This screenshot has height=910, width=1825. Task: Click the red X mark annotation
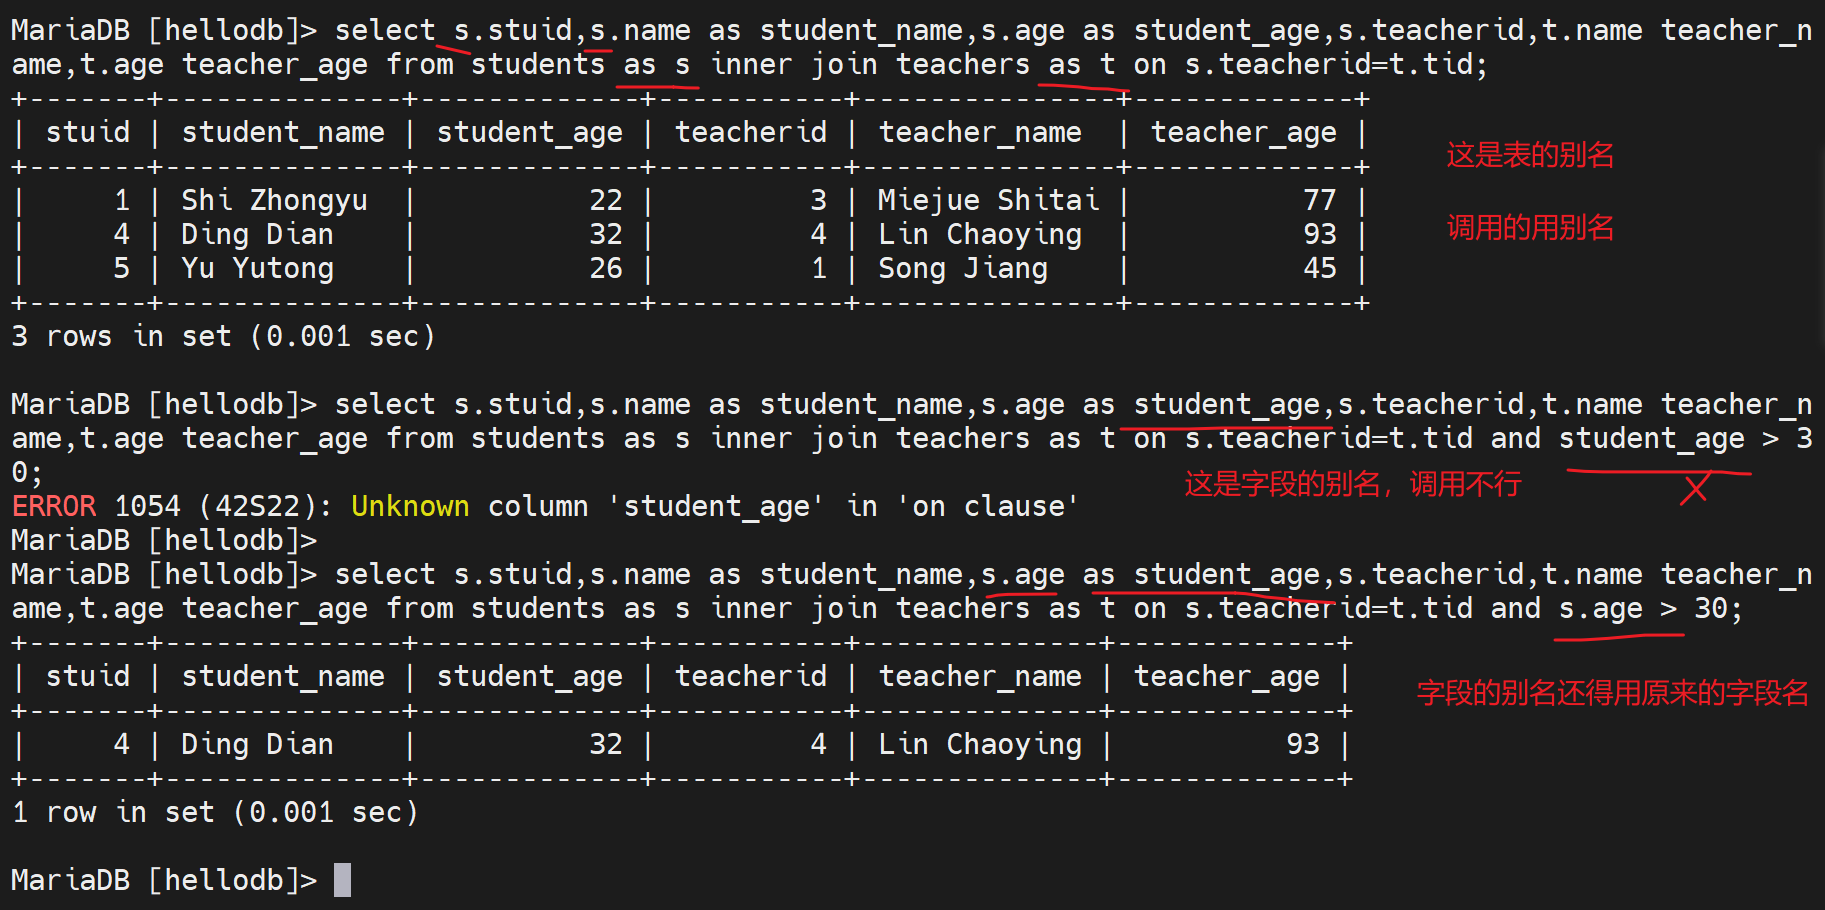[x=1694, y=489]
